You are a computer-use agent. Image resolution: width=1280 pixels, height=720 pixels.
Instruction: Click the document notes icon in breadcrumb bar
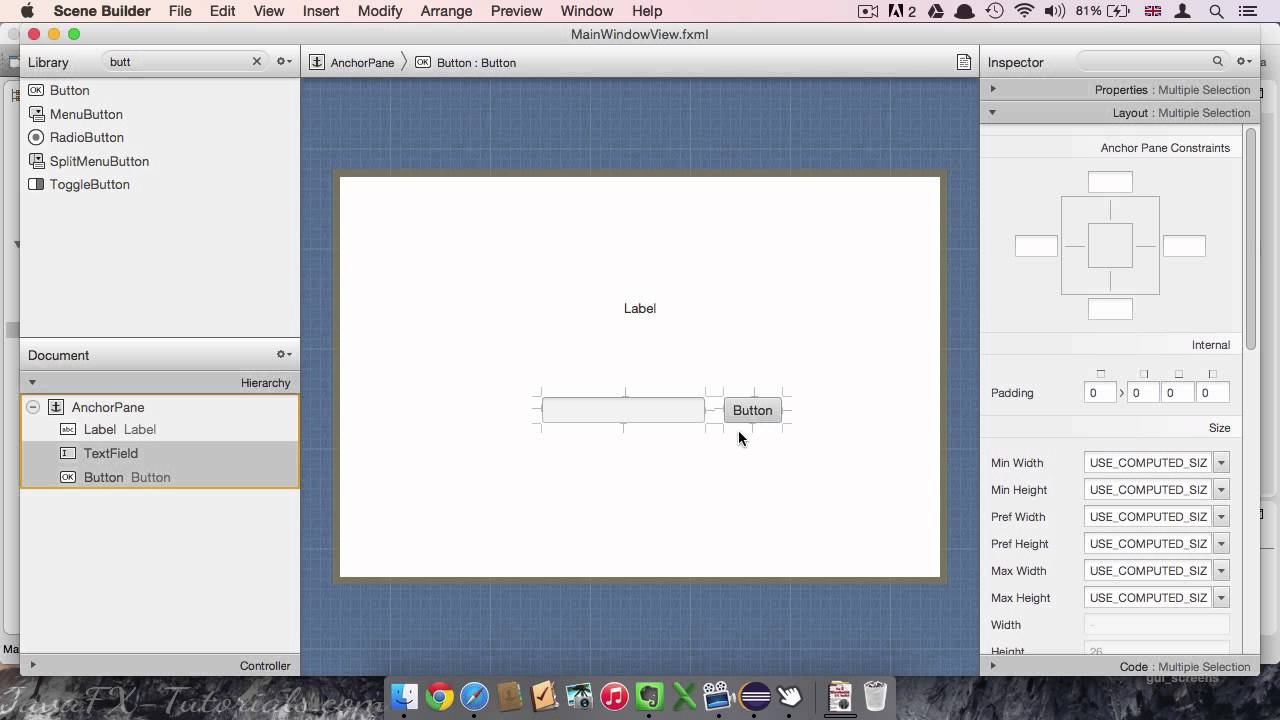coord(964,62)
